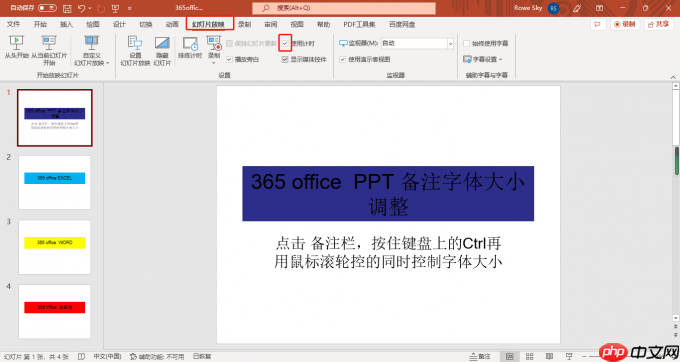Image resolution: width=680 pixels, height=362 pixels.
Task: Open the View (视图) tab
Action: [x=297, y=24]
